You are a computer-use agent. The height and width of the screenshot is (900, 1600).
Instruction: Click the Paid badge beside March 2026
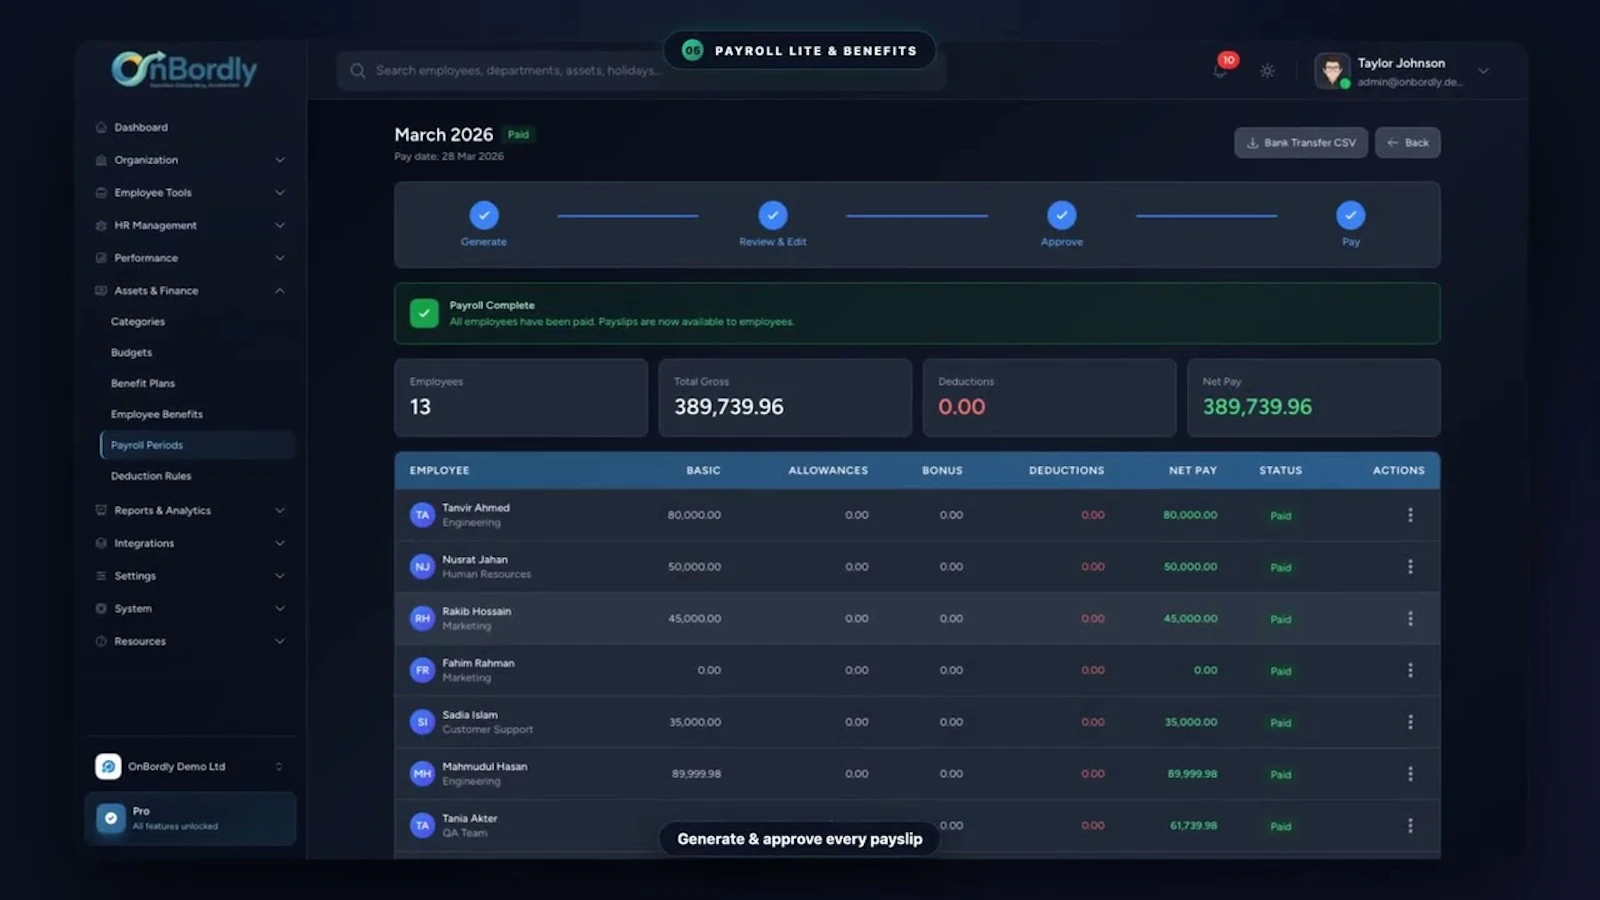[518, 135]
